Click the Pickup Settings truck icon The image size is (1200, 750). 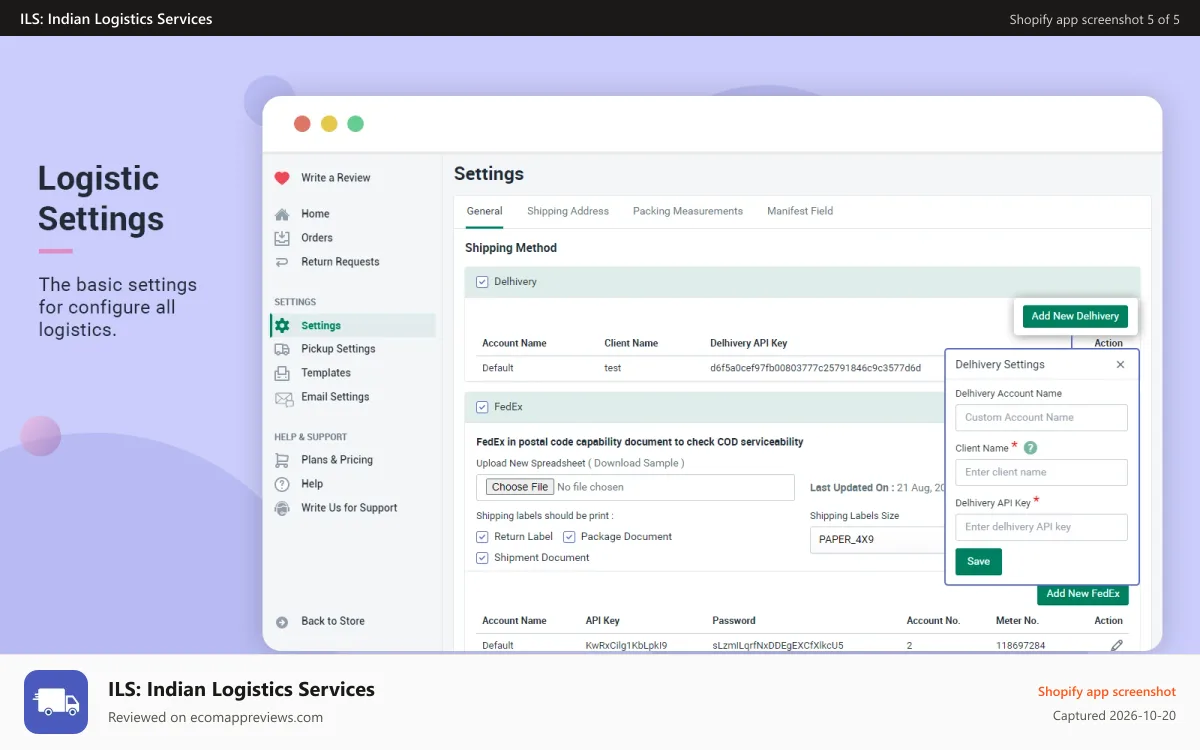click(x=282, y=349)
